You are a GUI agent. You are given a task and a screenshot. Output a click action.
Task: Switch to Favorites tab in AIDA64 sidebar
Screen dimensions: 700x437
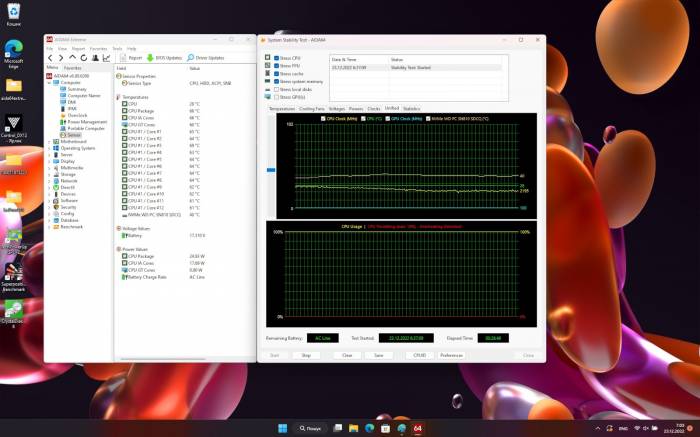tap(73, 68)
